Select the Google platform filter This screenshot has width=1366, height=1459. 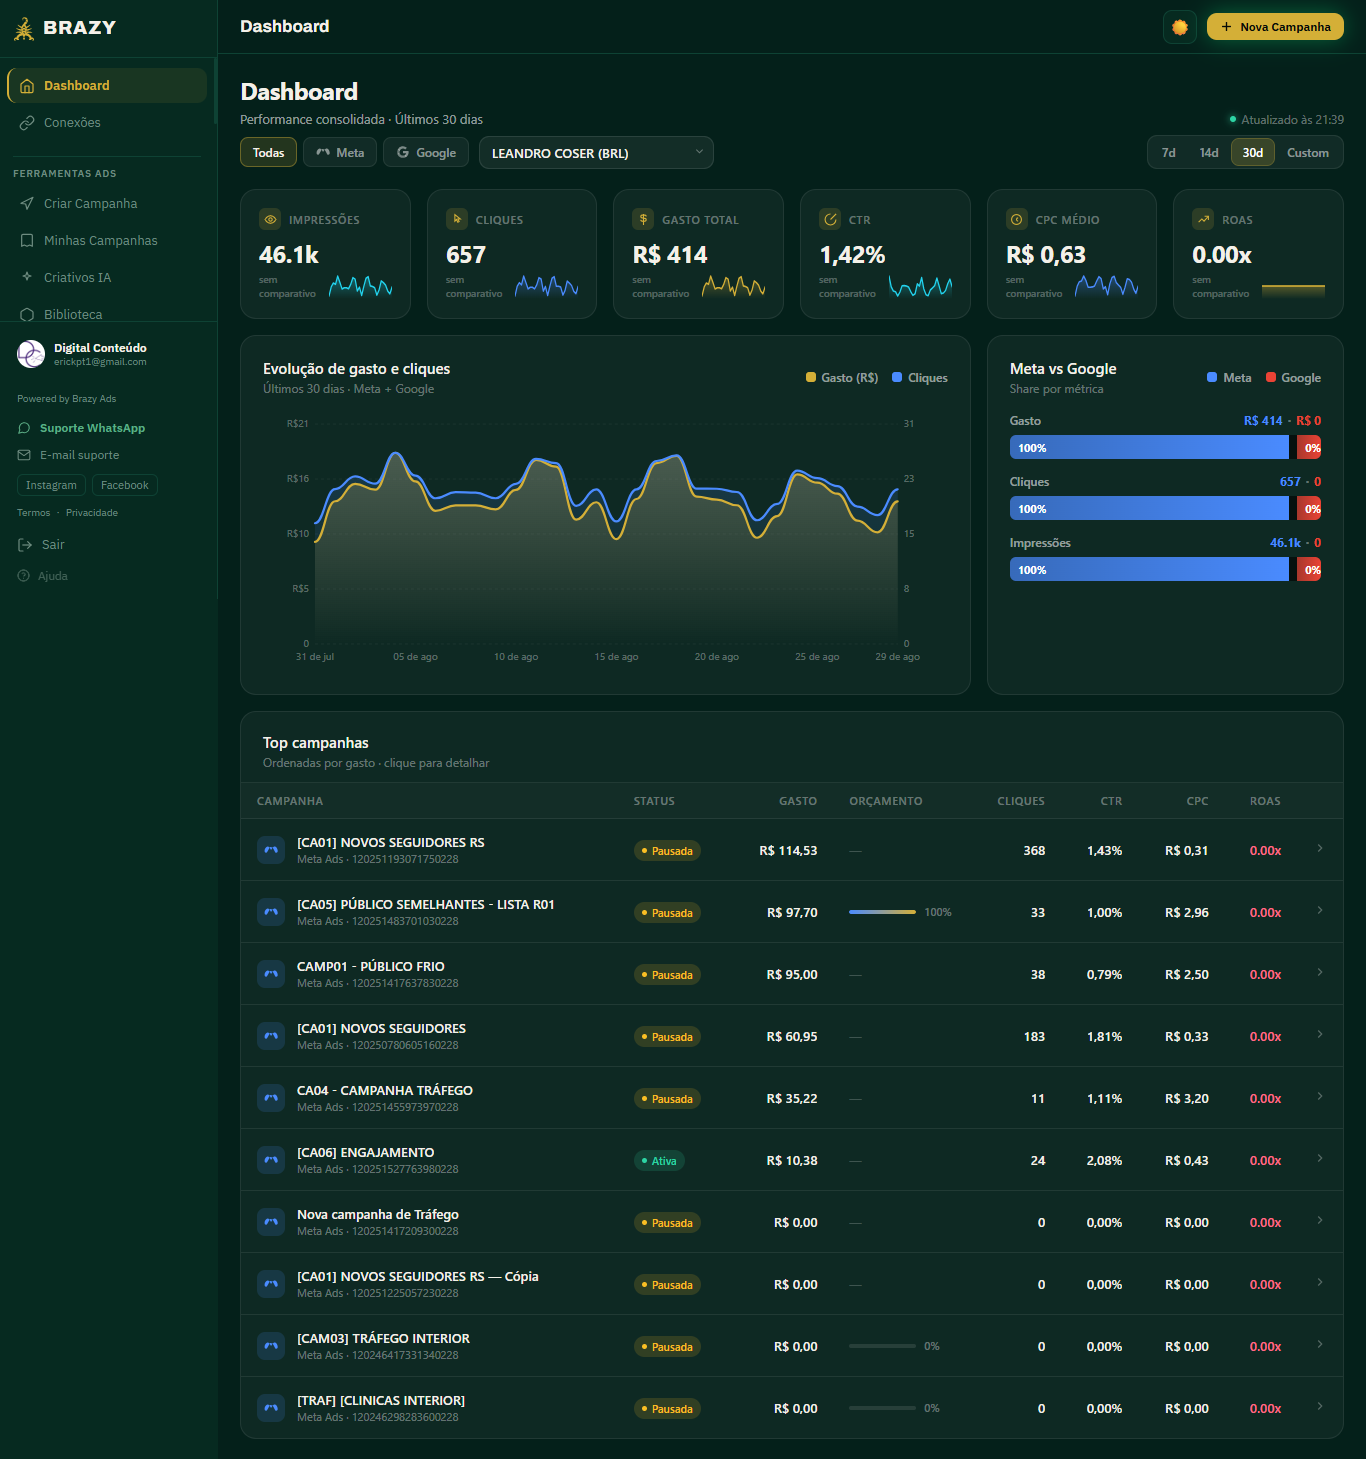pos(427,153)
